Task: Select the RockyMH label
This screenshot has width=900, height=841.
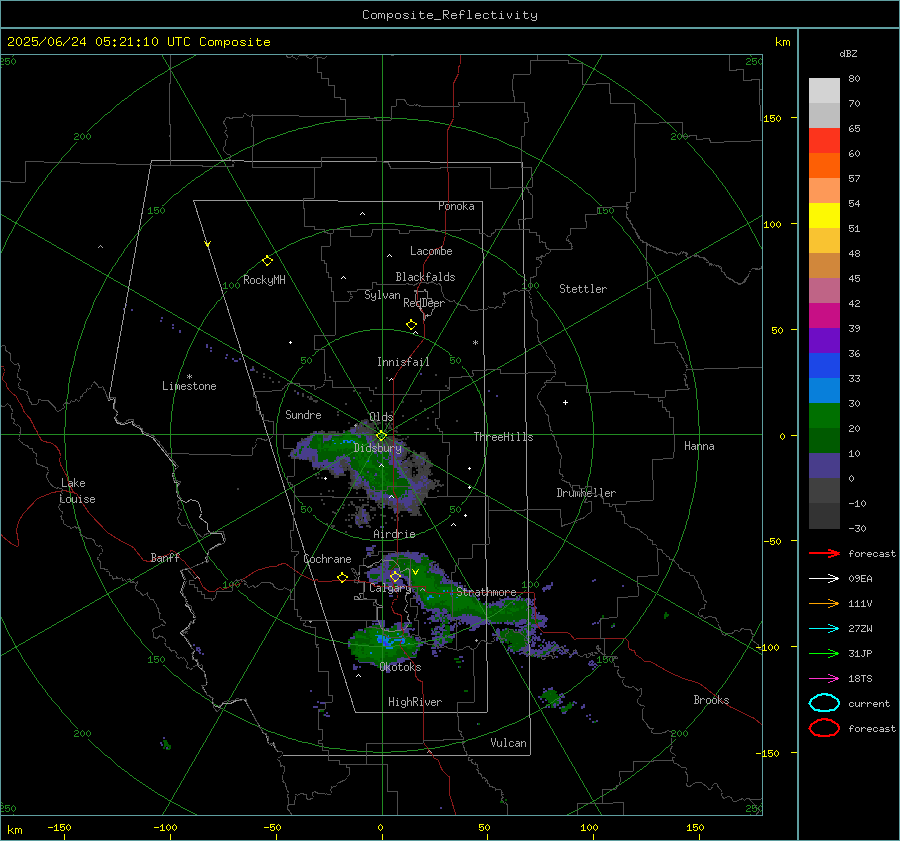Action: (264, 280)
